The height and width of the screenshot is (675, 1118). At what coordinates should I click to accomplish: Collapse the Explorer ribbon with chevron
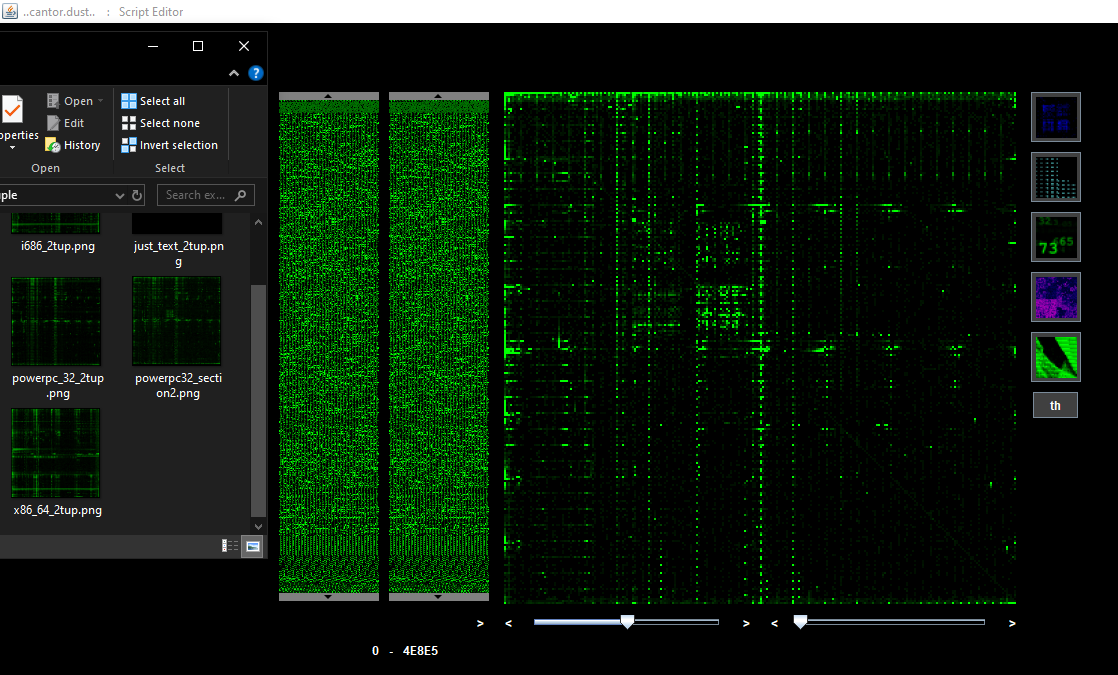(234, 73)
